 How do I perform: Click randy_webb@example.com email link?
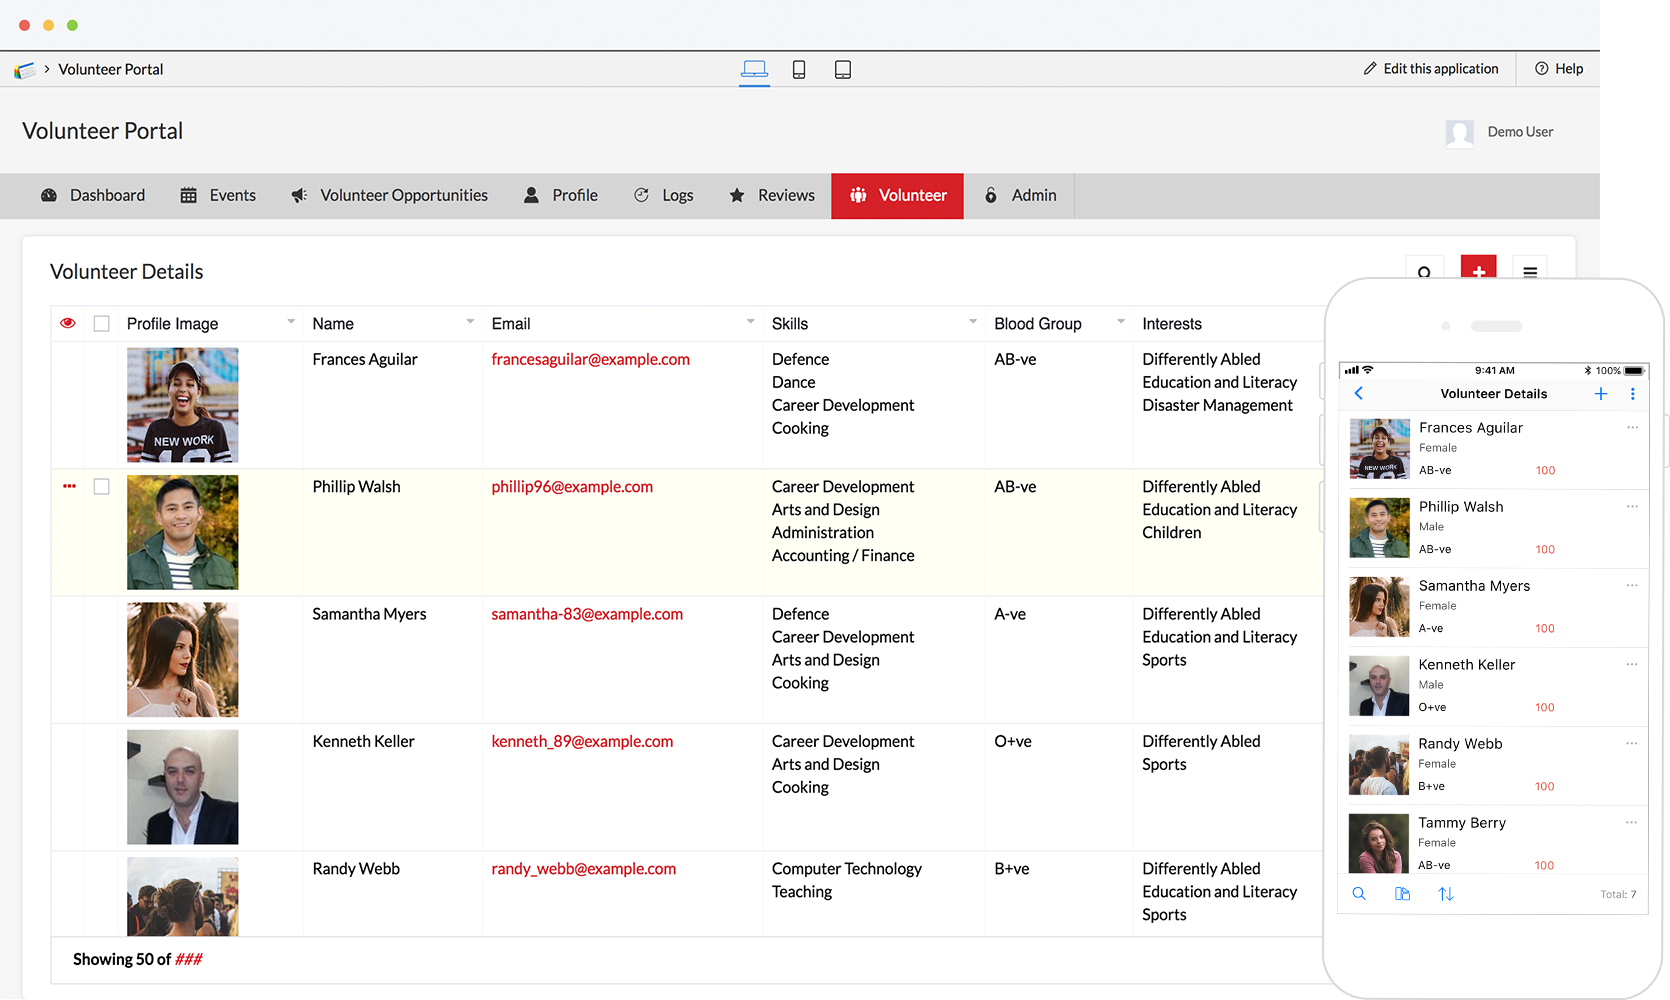583,869
